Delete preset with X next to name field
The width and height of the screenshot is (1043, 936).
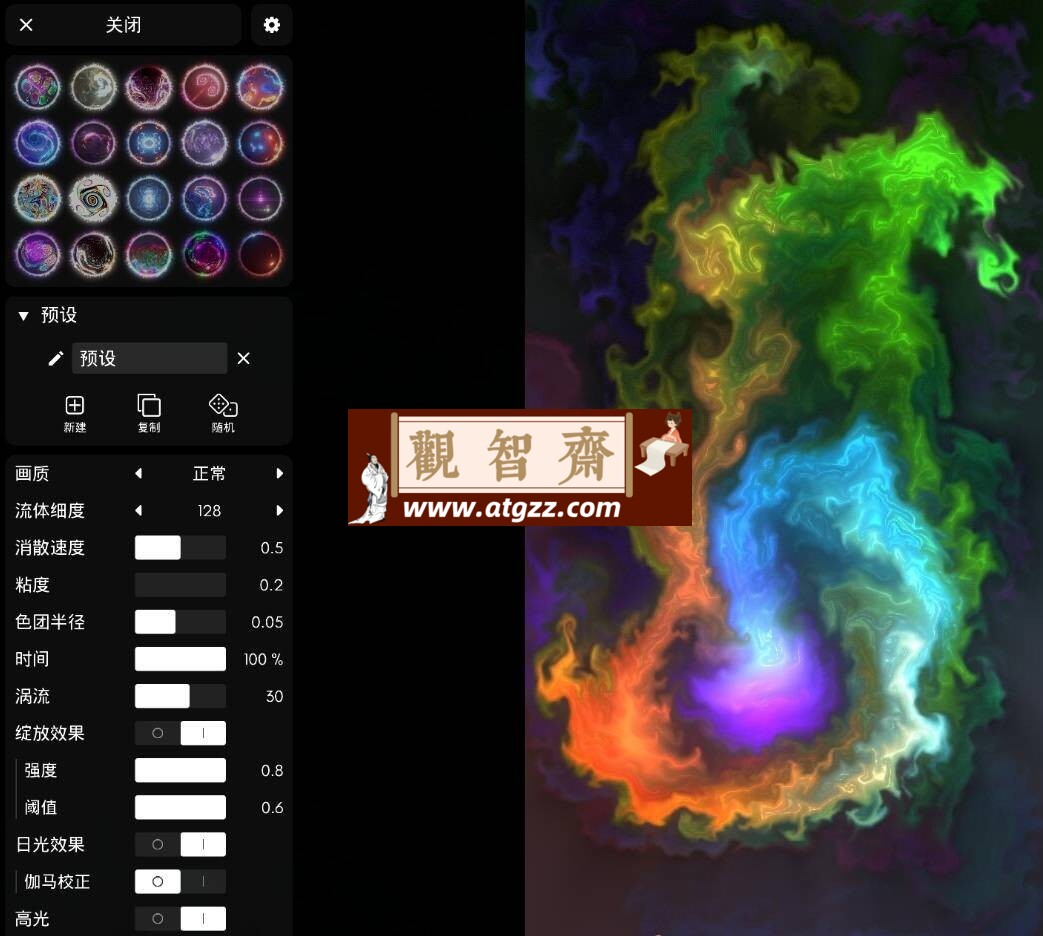click(243, 359)
